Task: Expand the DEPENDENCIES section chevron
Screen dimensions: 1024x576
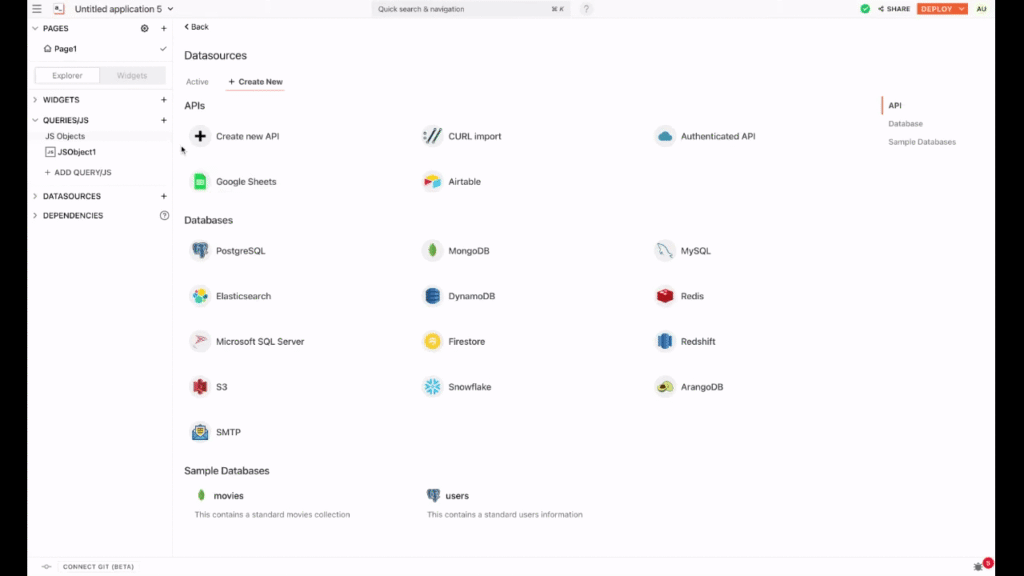Action: click(35, 216)
